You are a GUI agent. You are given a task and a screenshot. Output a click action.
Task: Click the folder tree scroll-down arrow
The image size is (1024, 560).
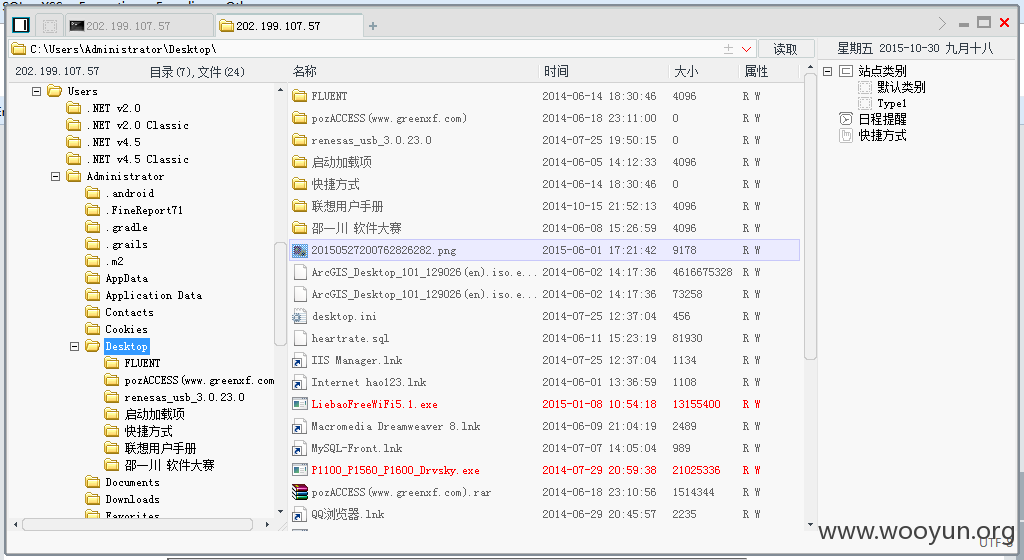point(281,512)
